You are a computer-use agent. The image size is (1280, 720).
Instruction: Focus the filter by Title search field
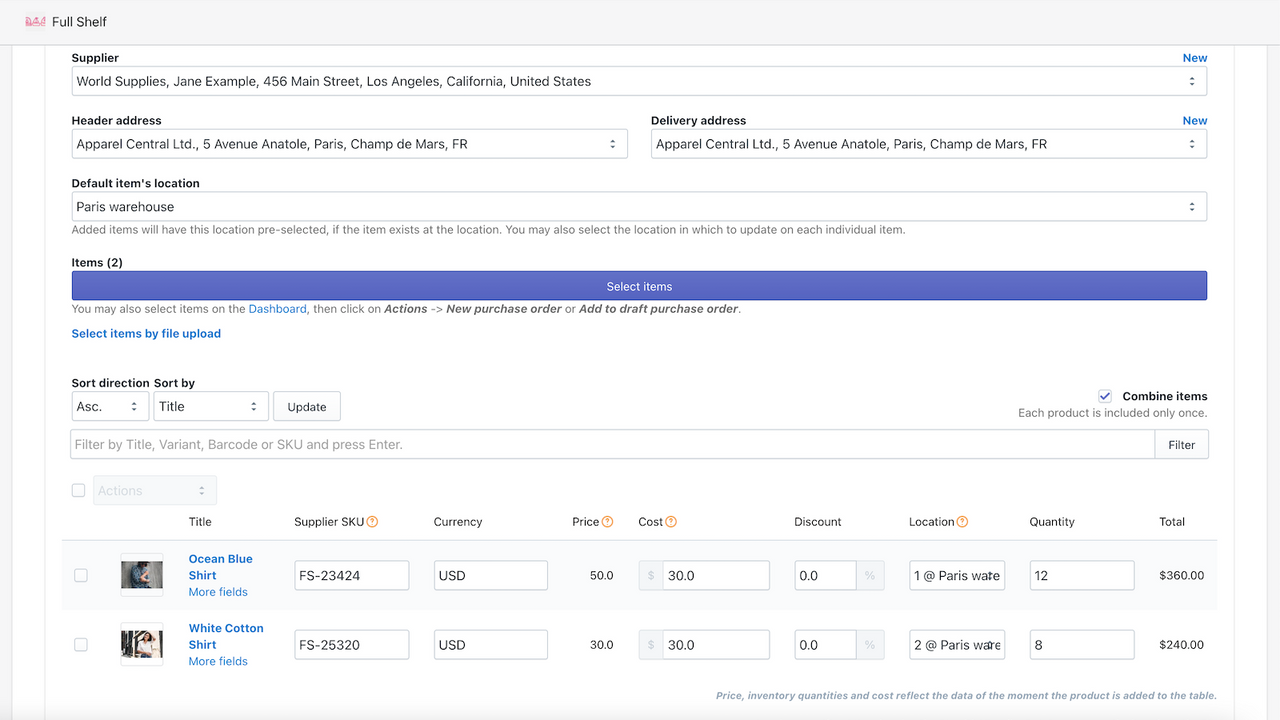(x=612, y=444)
